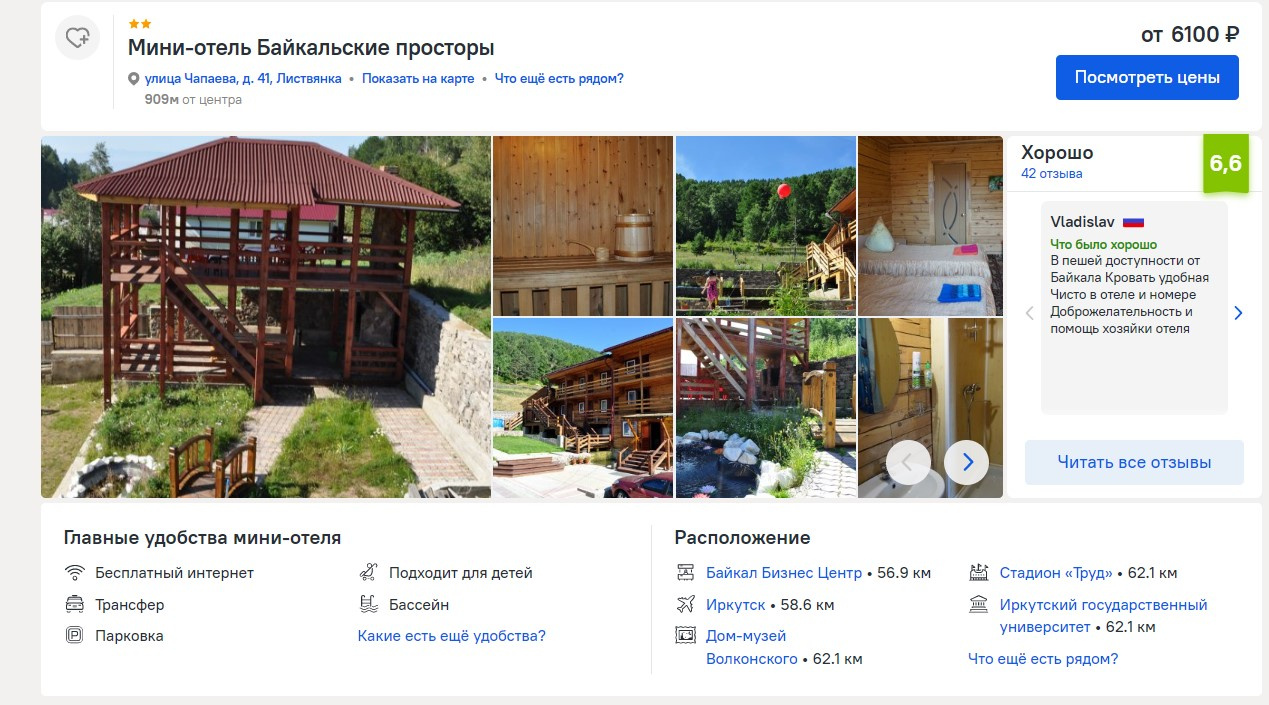The width and height of the screenshot is (1269, 705).
Task: Click next photo arrow in gallery
Action: 966,462
